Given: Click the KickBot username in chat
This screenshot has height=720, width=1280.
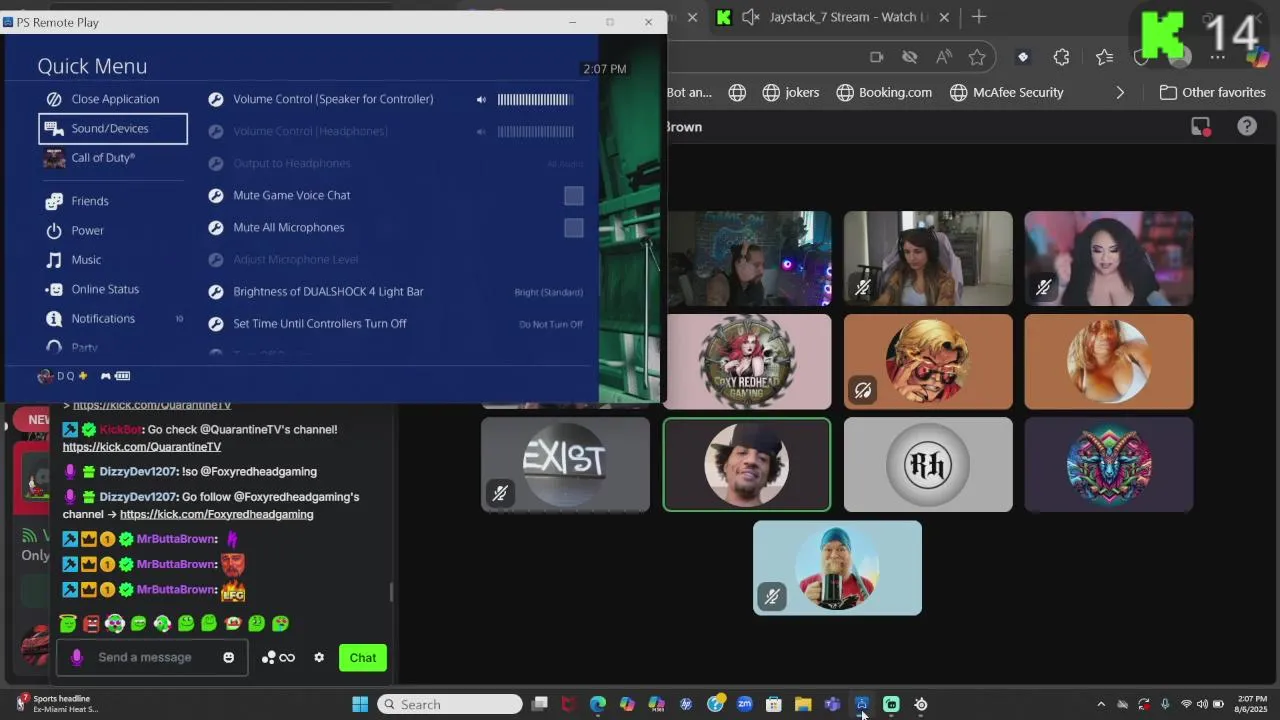Looking at the screenshot, I should (x=121, y=429).
